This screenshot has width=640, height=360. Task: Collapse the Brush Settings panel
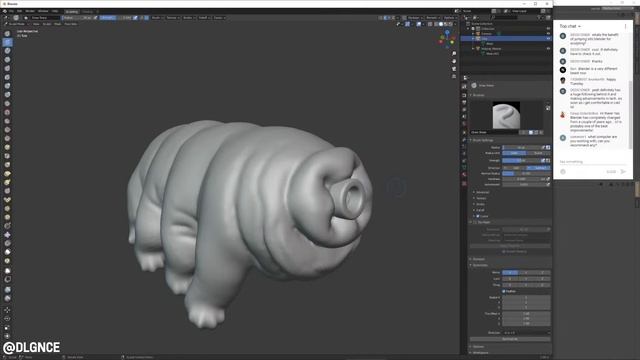click(482, 140)
